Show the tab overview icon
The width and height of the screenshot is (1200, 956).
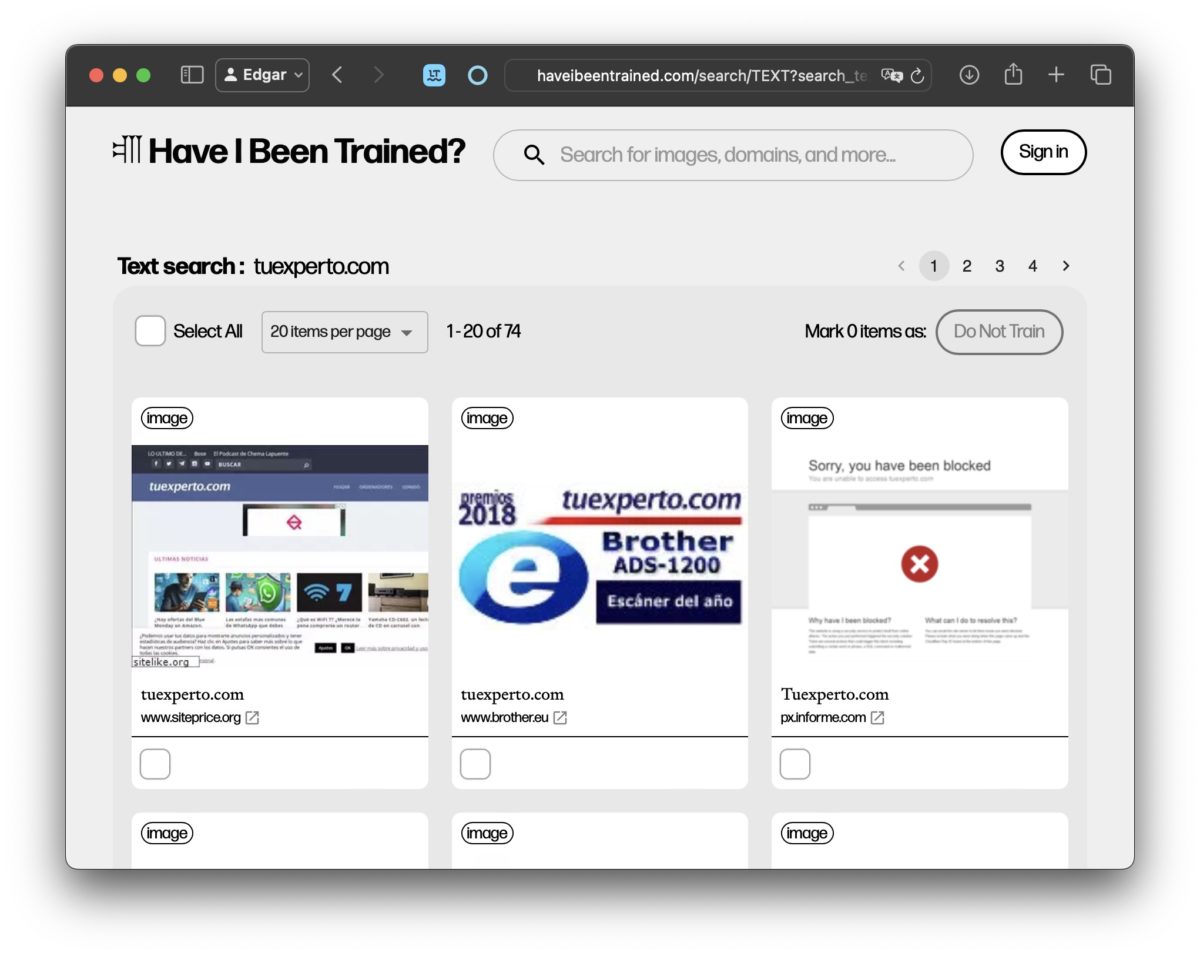tap(1101, 75)
